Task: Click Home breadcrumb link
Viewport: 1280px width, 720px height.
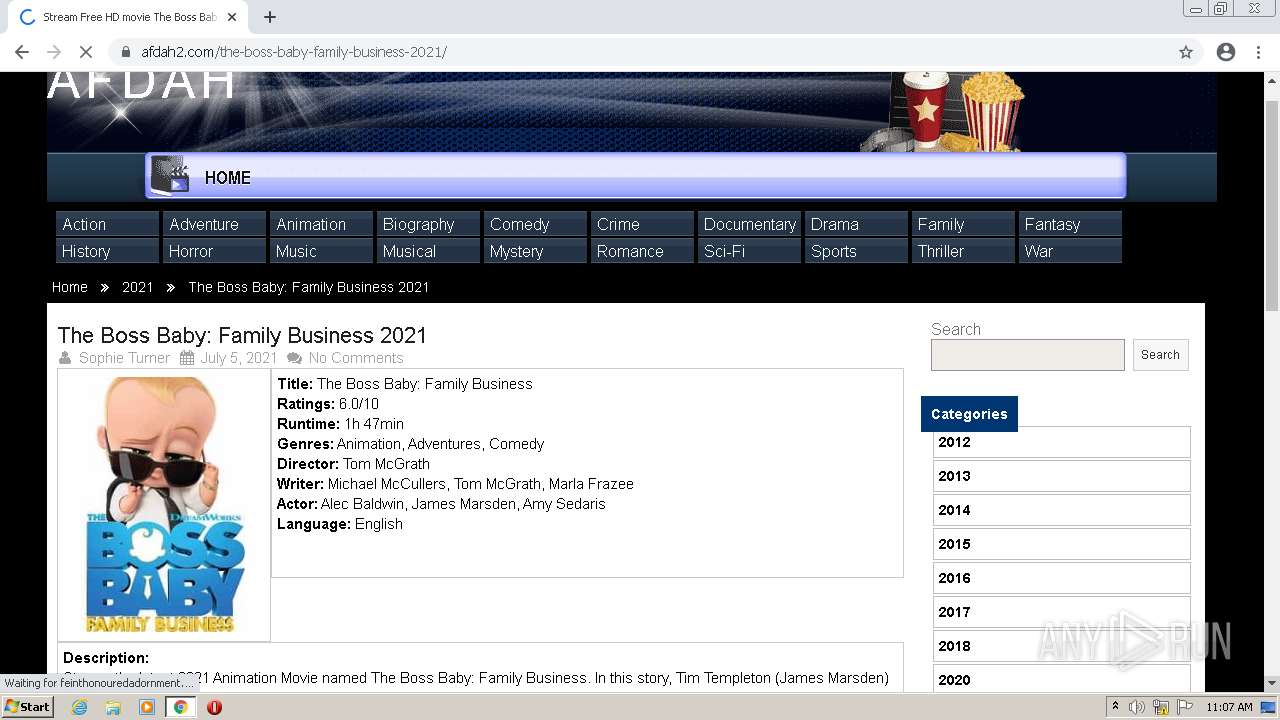Action: pos(70,287)
